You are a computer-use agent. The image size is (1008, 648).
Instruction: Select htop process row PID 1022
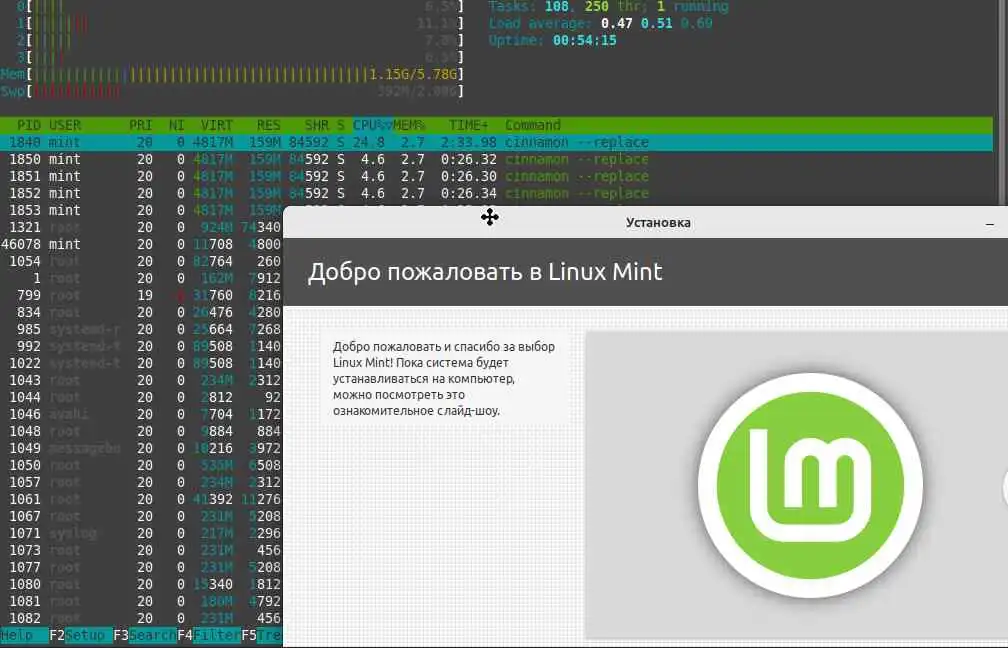pyautogui.click(x=141, y=363)
